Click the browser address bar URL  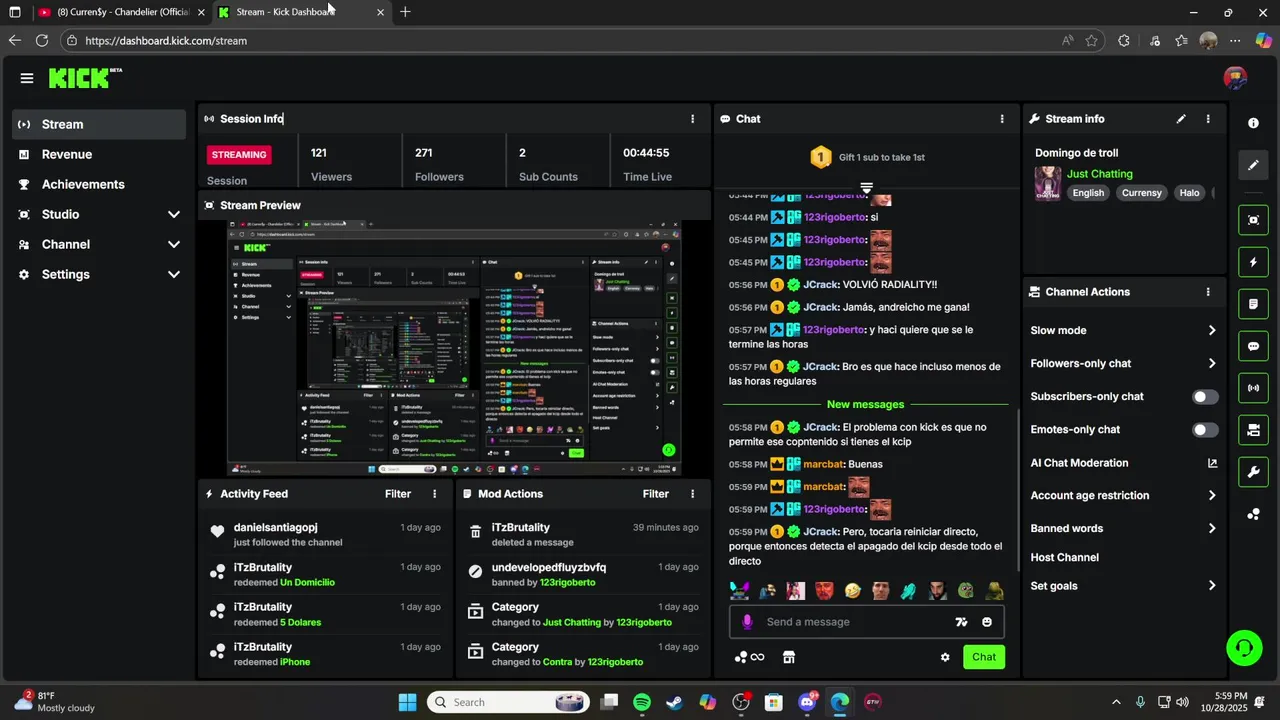[x=166, y=41]
